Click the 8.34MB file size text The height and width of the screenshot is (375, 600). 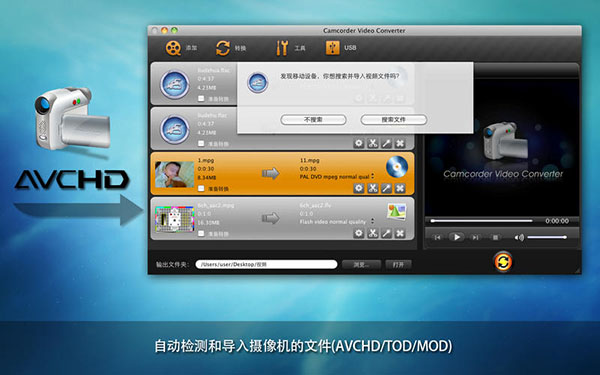click(x=207, y=178)
